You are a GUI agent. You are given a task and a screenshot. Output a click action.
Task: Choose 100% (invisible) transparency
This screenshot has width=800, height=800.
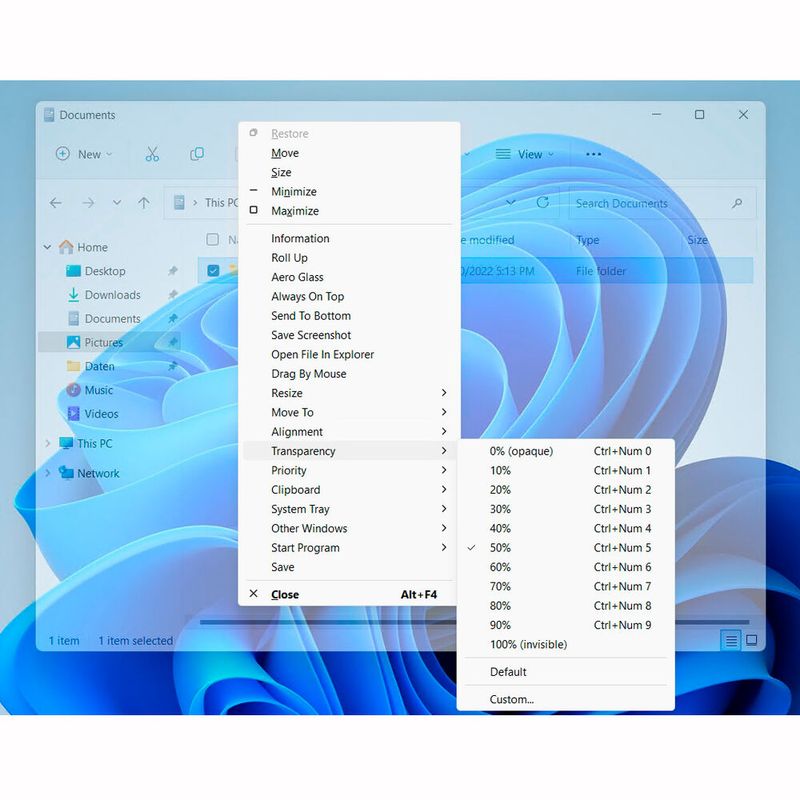(x=566, y=644)
